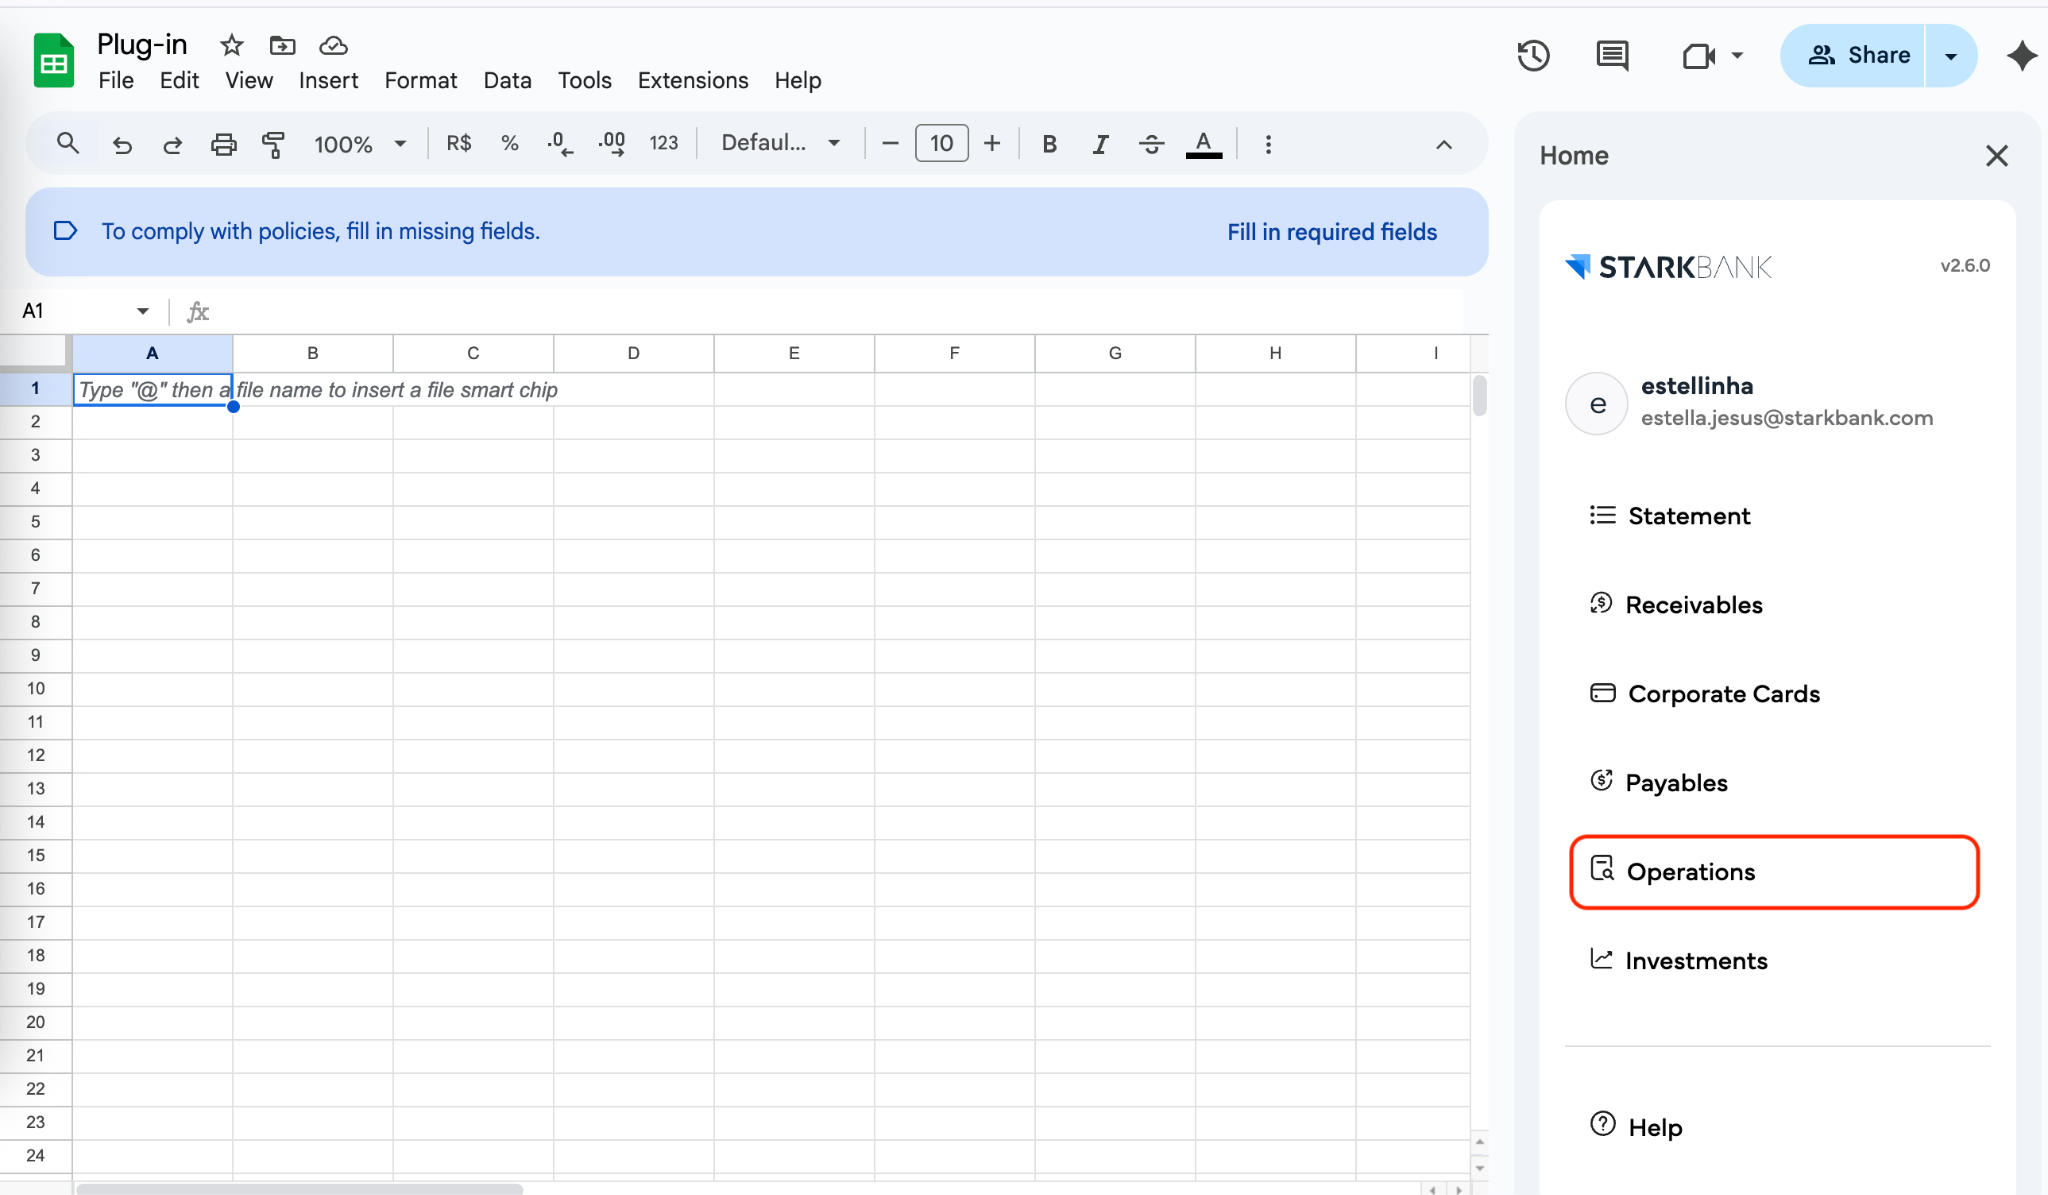Click Fill in required fields link

(x=1331, y=232)
